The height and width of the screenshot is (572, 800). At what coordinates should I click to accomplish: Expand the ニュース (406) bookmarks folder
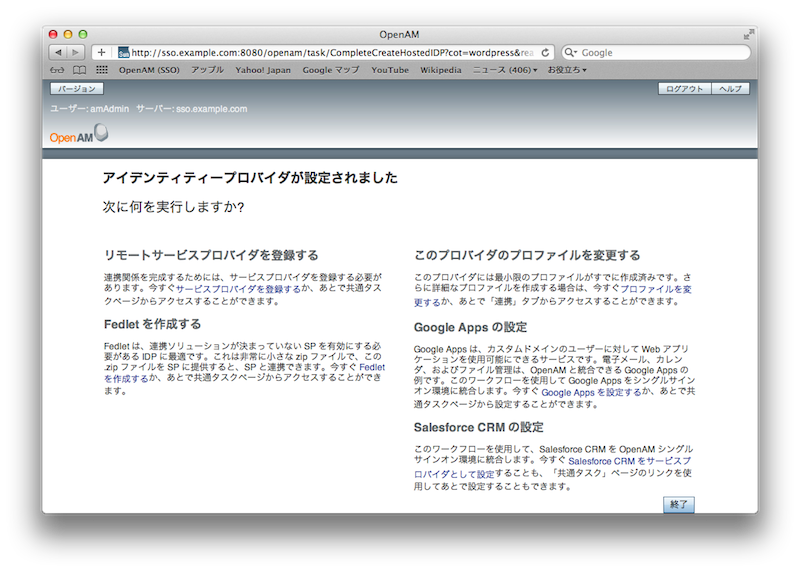(x=505, y=70)
